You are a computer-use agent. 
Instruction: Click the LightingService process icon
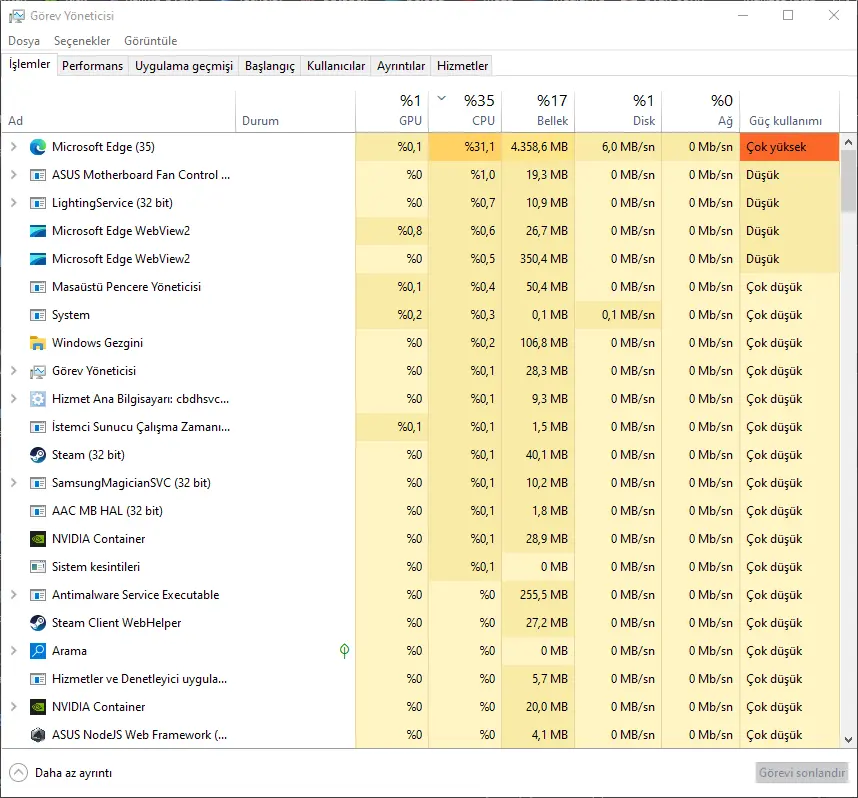point(38,203)
